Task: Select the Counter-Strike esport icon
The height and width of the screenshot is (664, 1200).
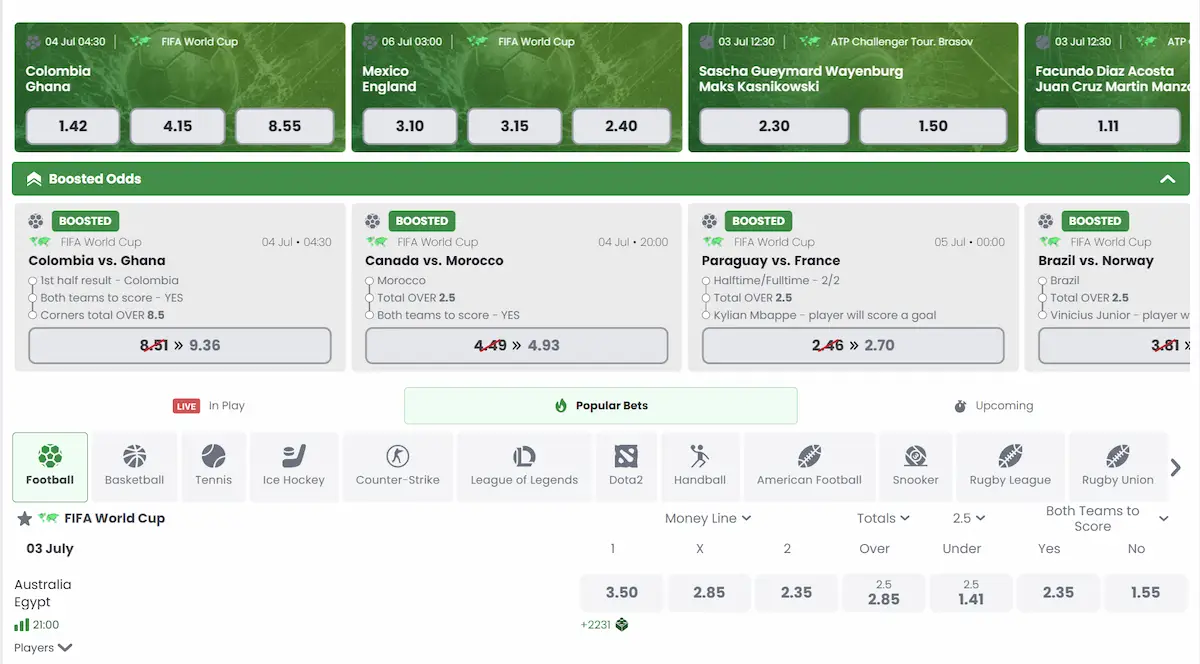Action: (398, 466)
